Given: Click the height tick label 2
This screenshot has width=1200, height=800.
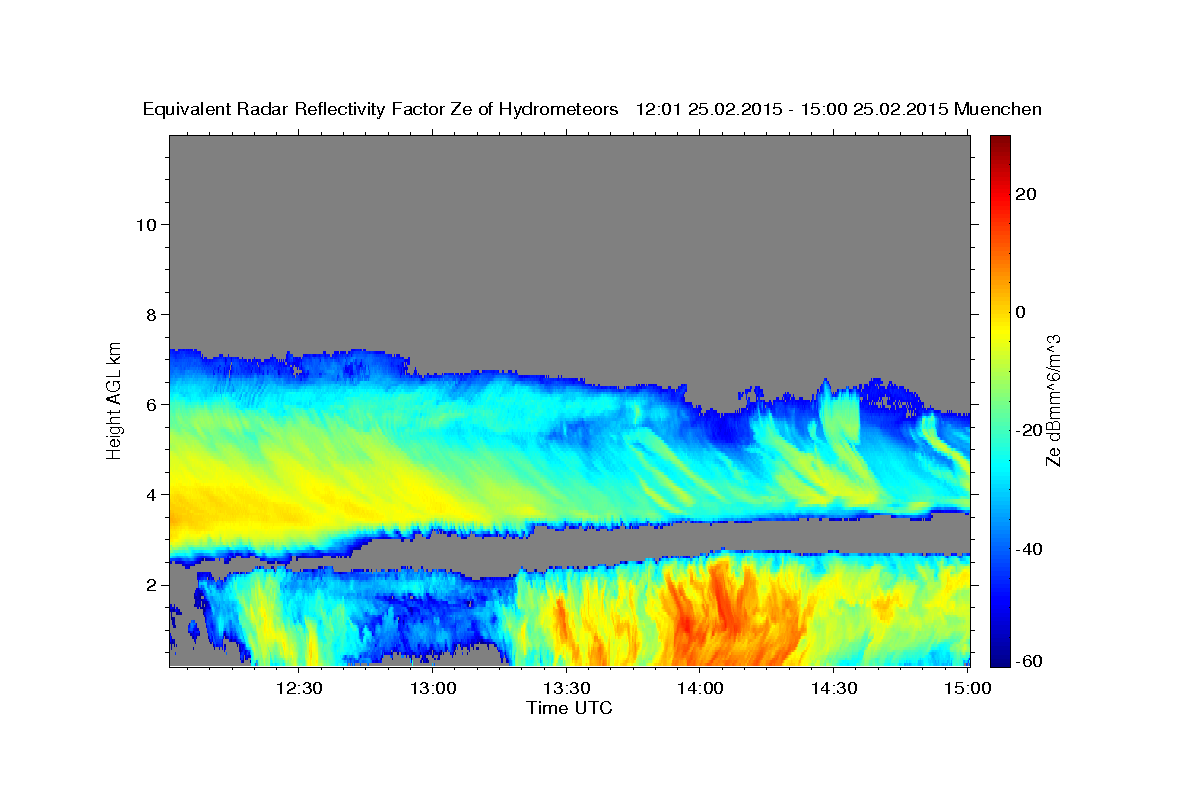Looking at the screenshot, I should tap(152, 585).
